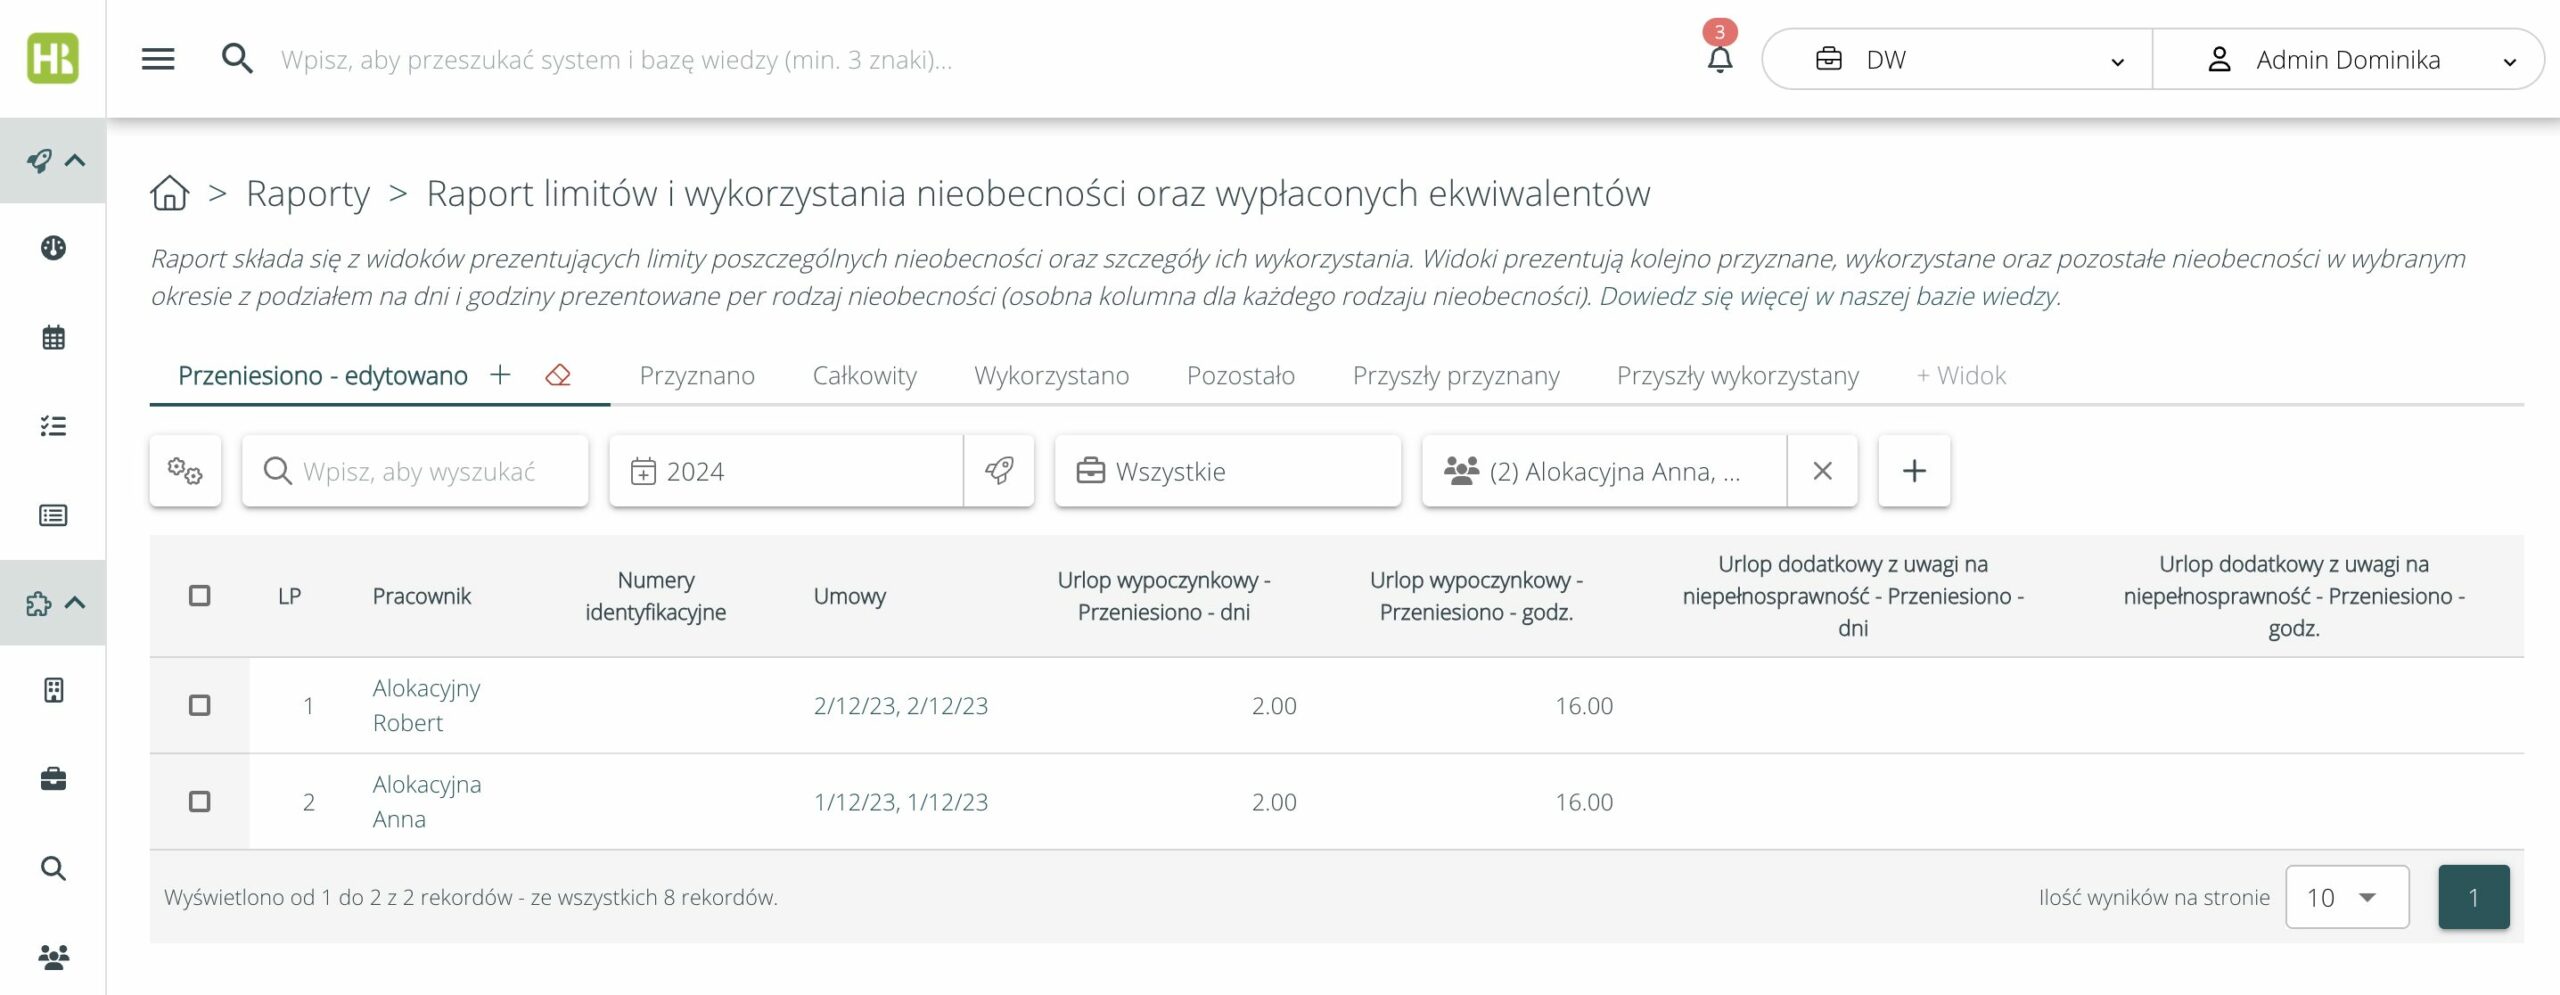Click page 1 pagination button

pos(2473,897)
